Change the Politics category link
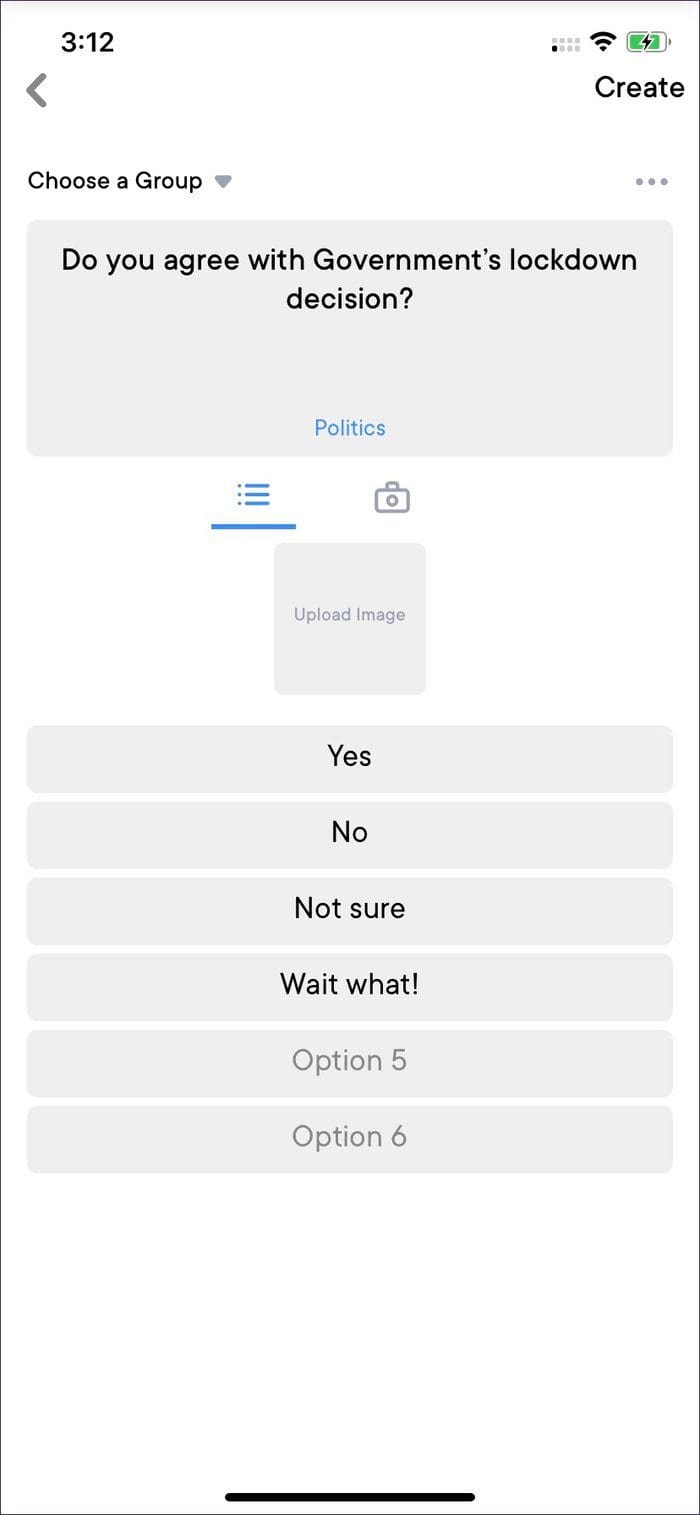The height and width of the screenshot is (1515, 700). 350,428
